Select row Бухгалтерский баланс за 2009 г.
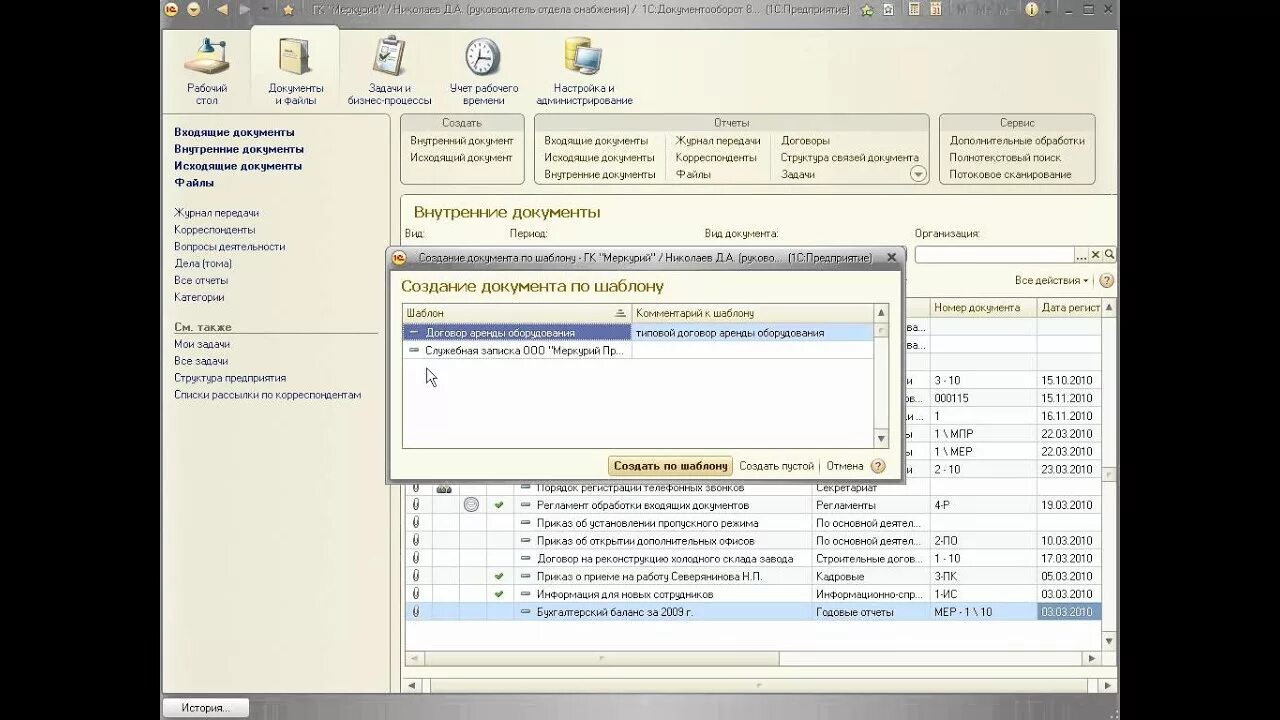Screen dimensions: 1280x720 coord(753,612)
